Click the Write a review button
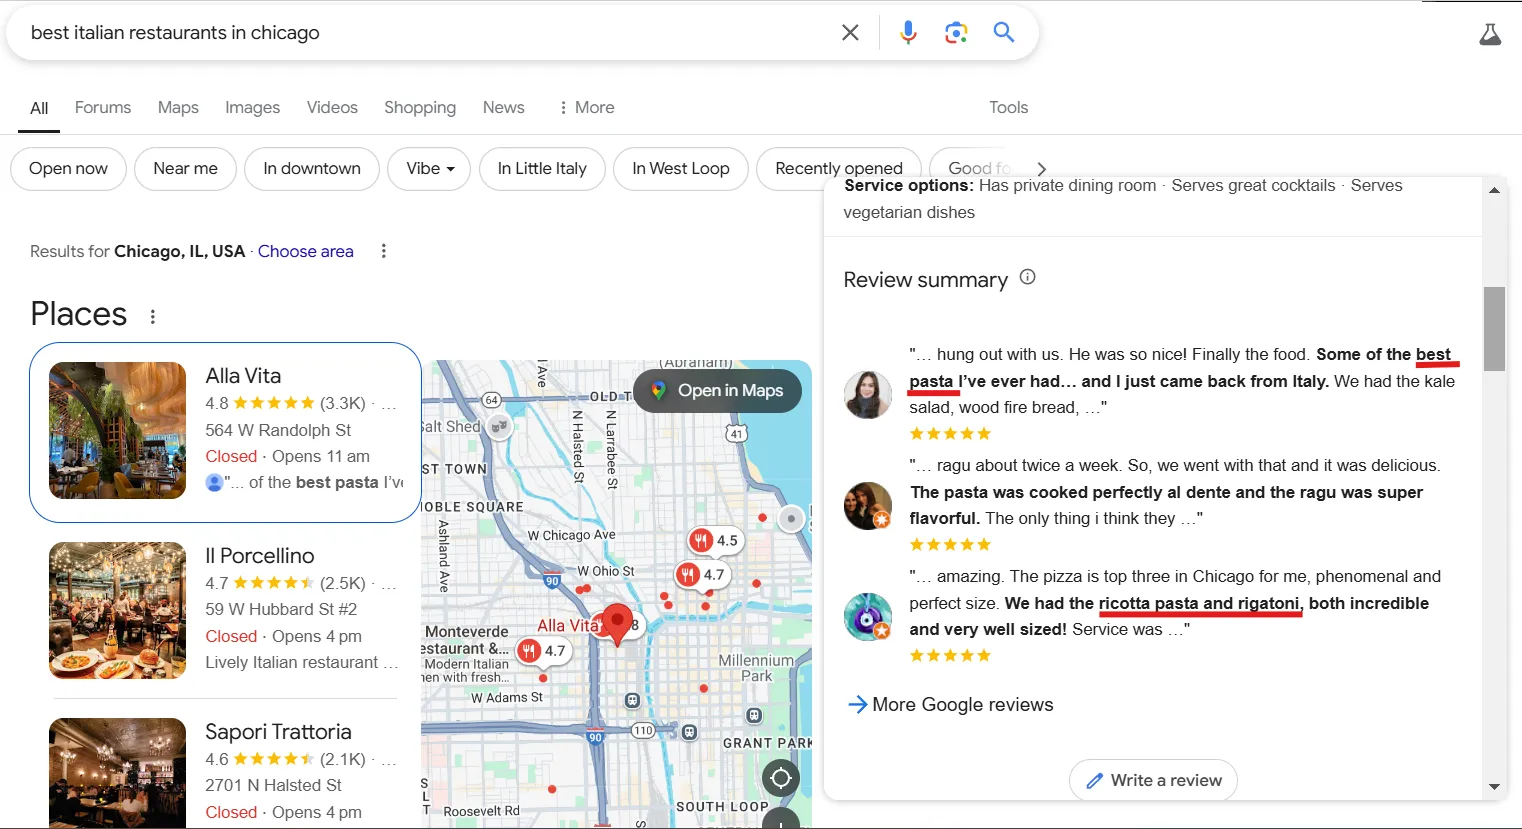 tap(1153, 780)
